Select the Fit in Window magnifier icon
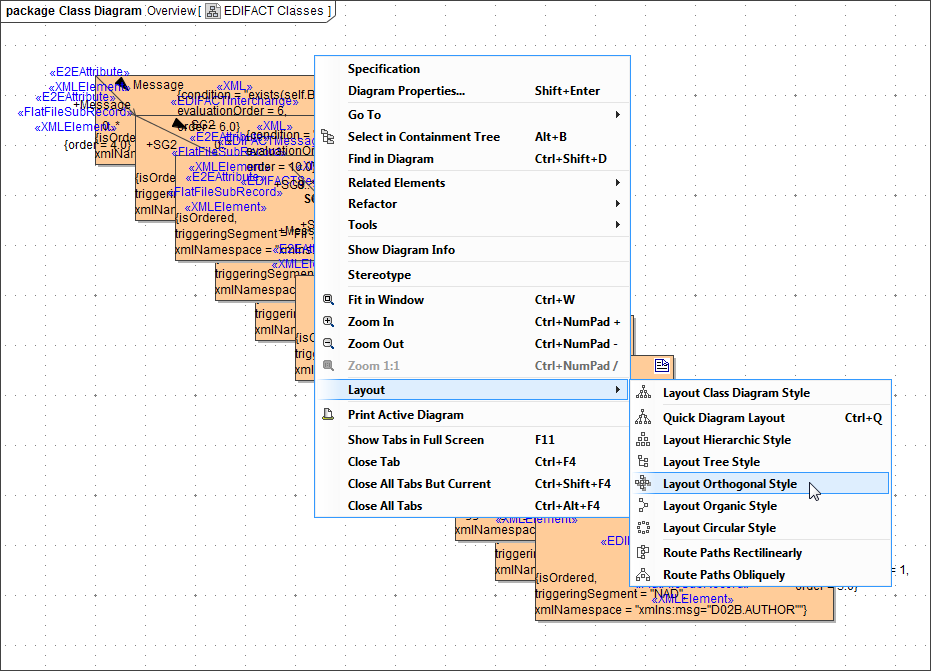 [x=330, y=299]
